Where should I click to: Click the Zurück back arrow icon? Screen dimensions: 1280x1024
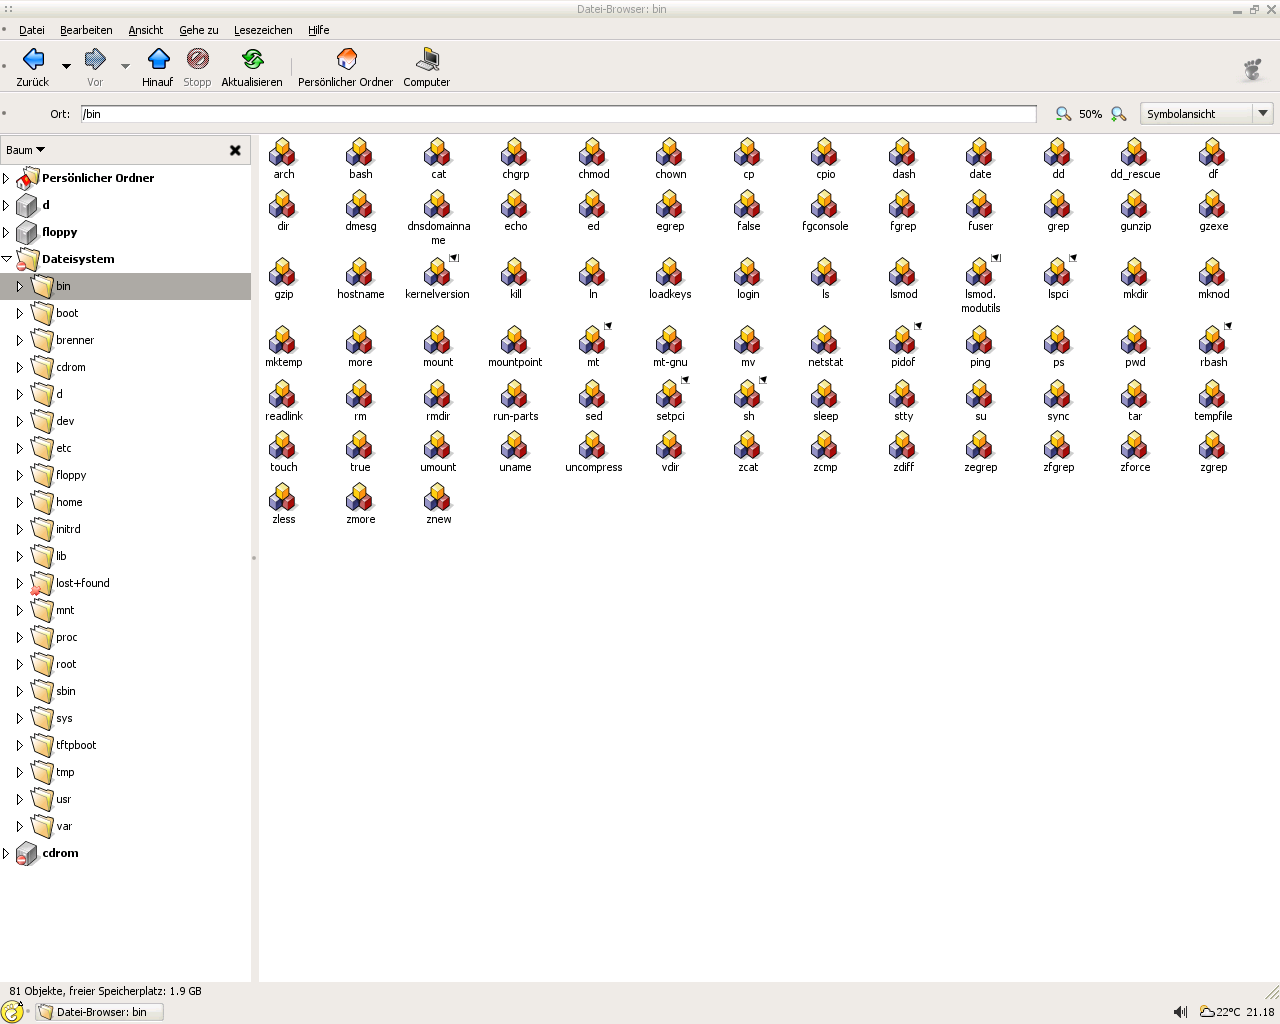[x=33, y=59]
